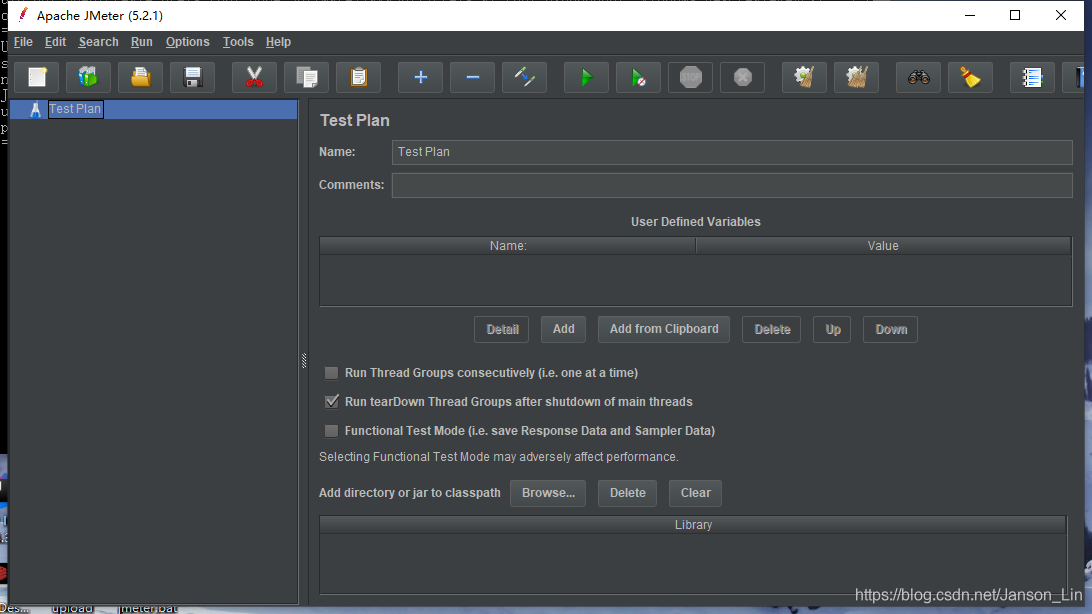This screenshot has height=614, width=1092.
Task: Open the Edit menu
Action: coord(55,42)
